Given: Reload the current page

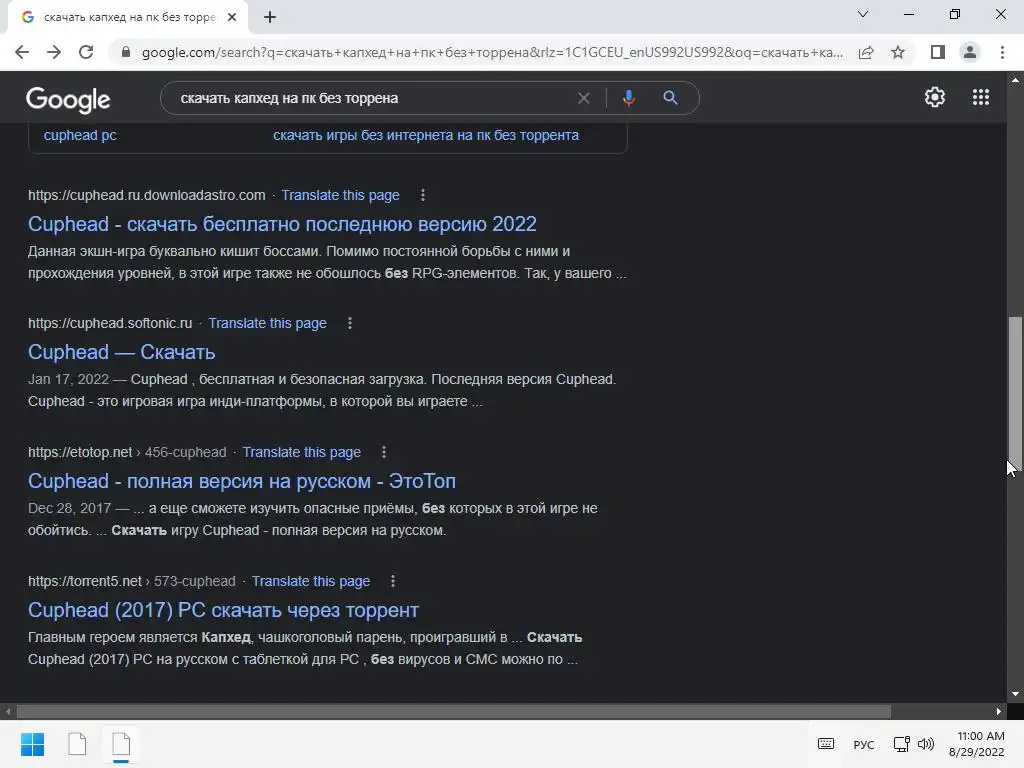Looking at the screenshot, I should (x=86, y=52).
